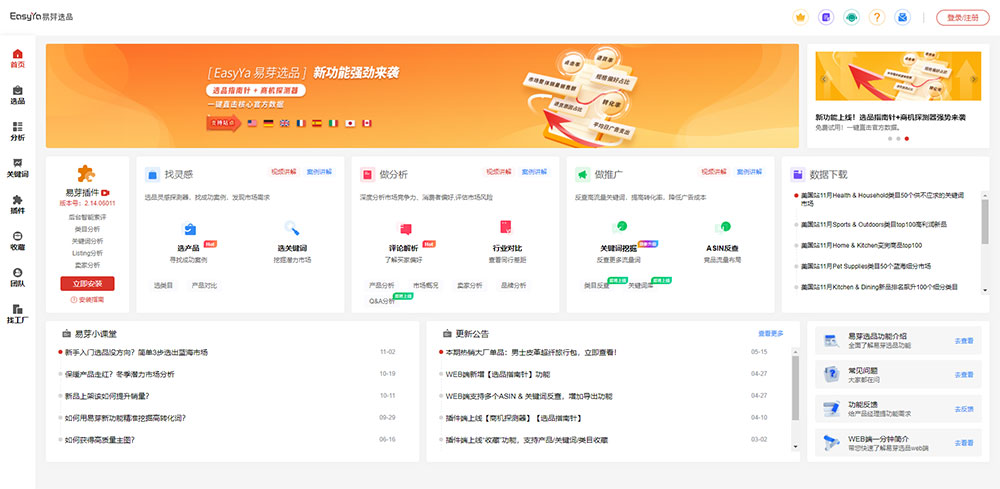Click the 登录/注册 button
The width and height of the screenshot is (1000, 489).
(x=962, y=18)
